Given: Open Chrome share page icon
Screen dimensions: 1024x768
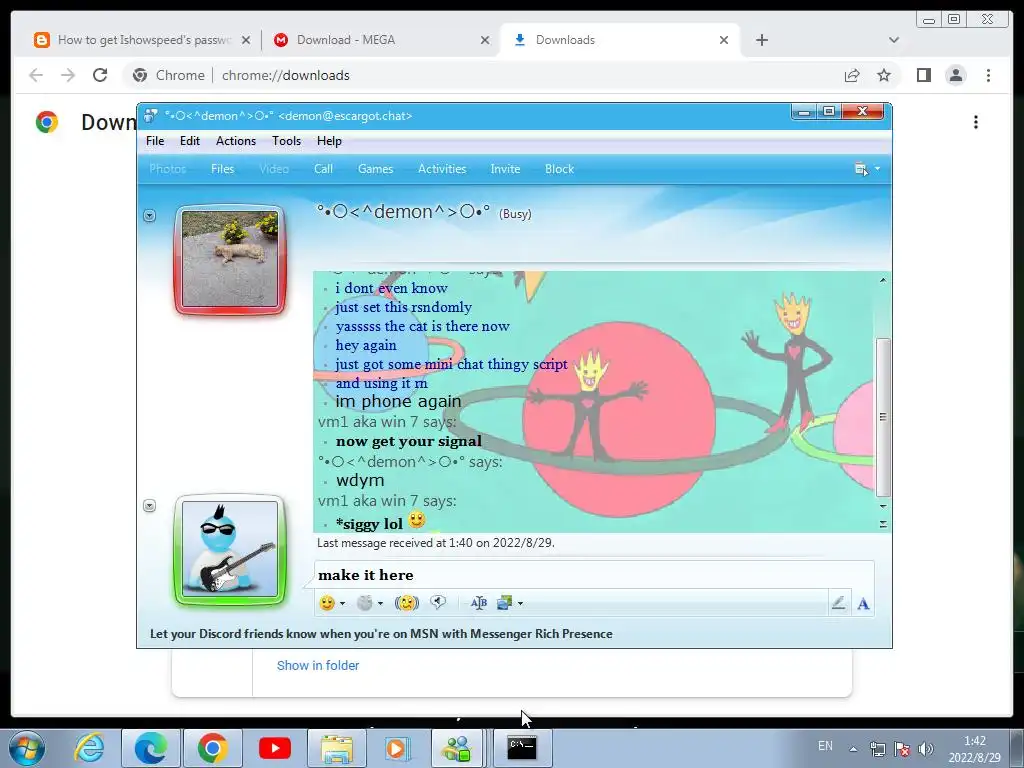Looking at the screenshot, I should pos(852,75).
